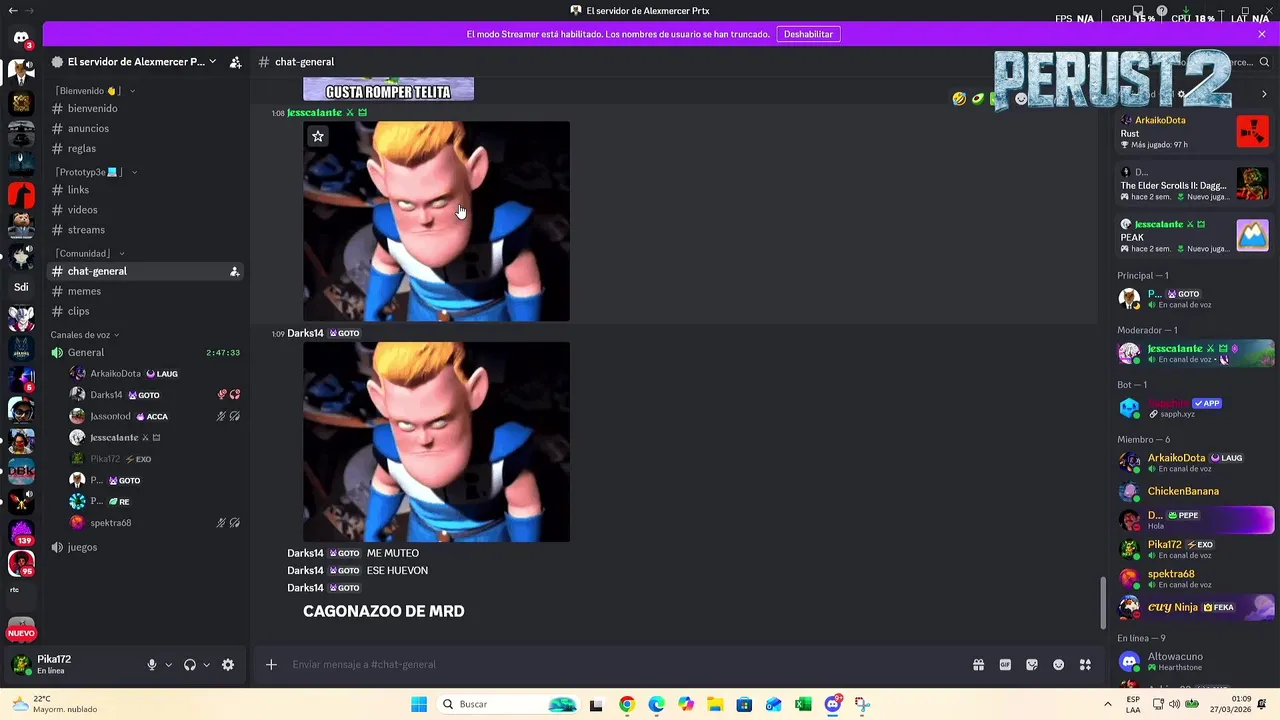Toggle the taskbar volume icon
This screenshot has width=1280, height=720.
point(1175,704)
